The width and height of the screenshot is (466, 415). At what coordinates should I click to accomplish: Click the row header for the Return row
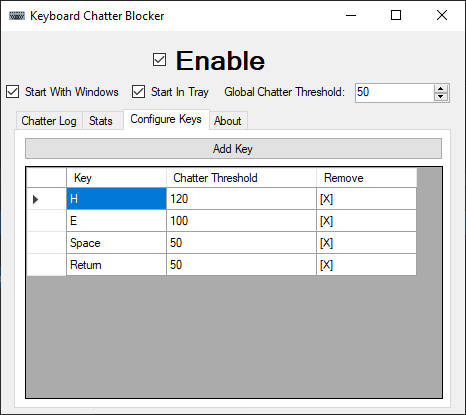point(46,265)
